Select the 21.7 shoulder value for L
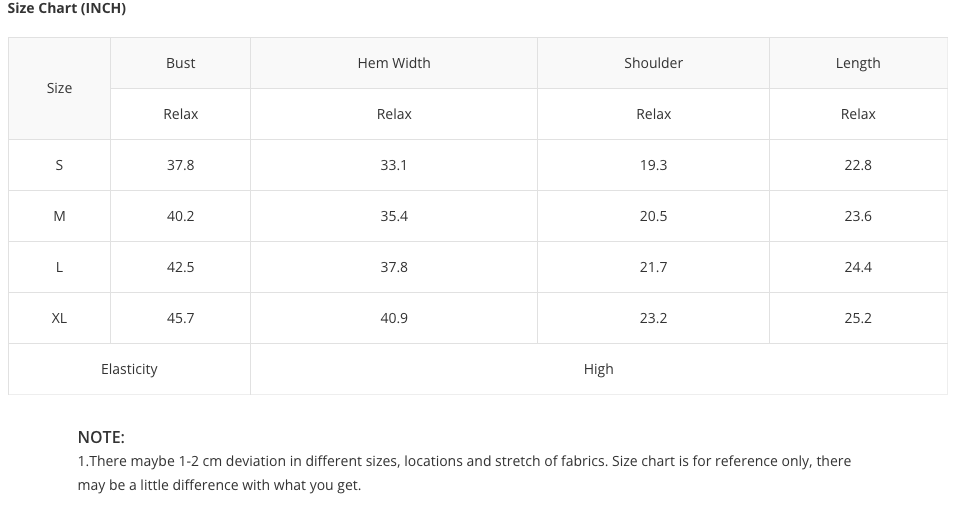This screenshot has height=509, width=966. tap(653, 267)
